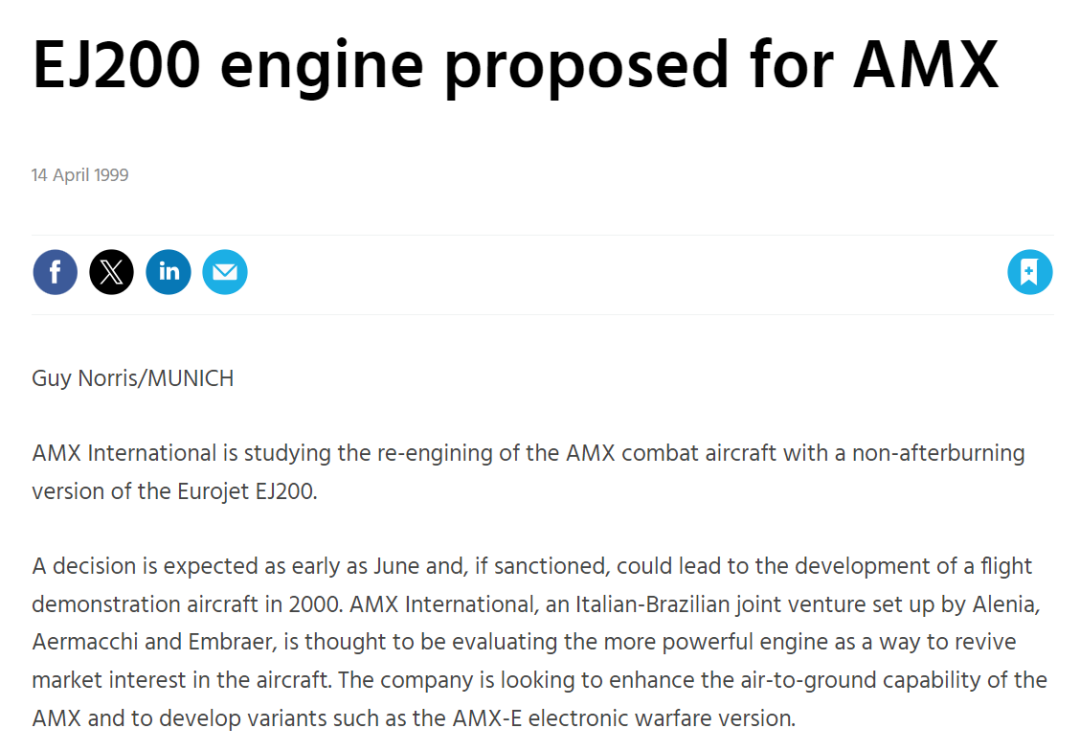The height and width of the screenshot is (751, 1080).
Task: Click 'flight' before 'demonstration aircraft'
Action: point(1006,566)
